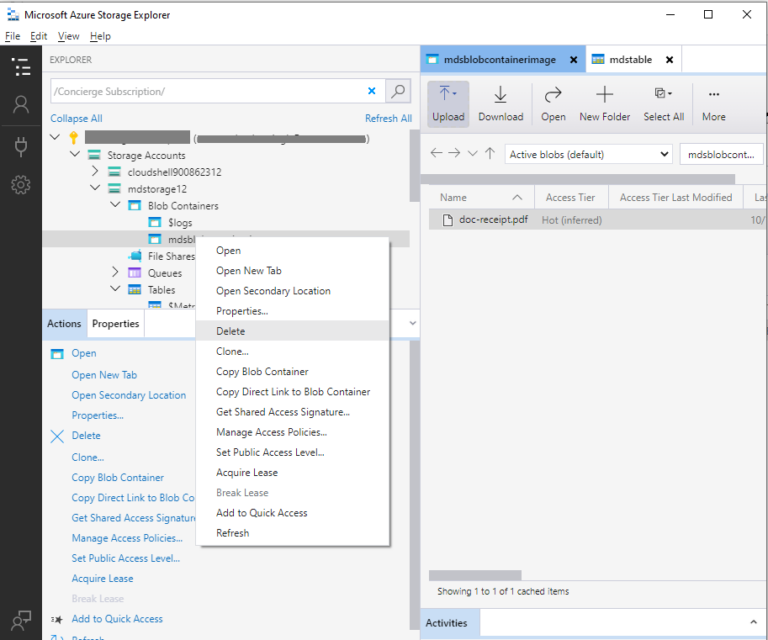Choose Refresh in the context menu
This screenshot has height=640, width=768.
[x=292, y=533]
